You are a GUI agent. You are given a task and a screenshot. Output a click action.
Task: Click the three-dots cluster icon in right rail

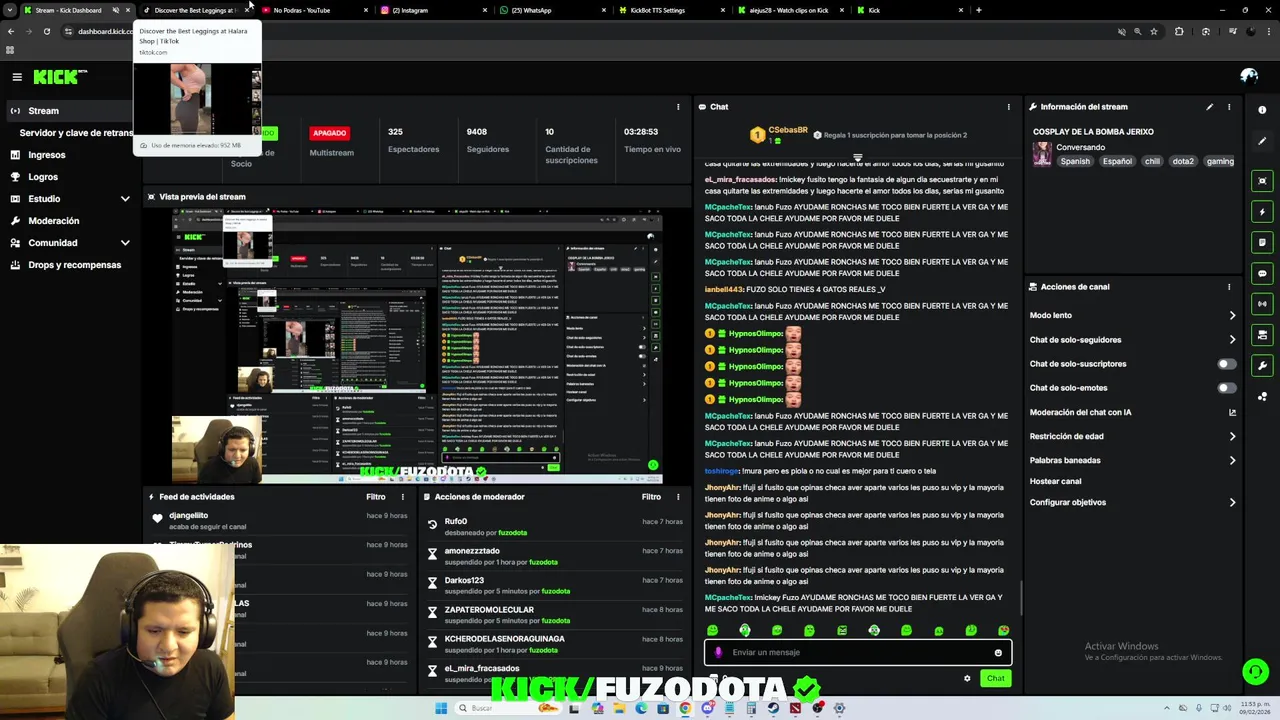click(1262, 397)
